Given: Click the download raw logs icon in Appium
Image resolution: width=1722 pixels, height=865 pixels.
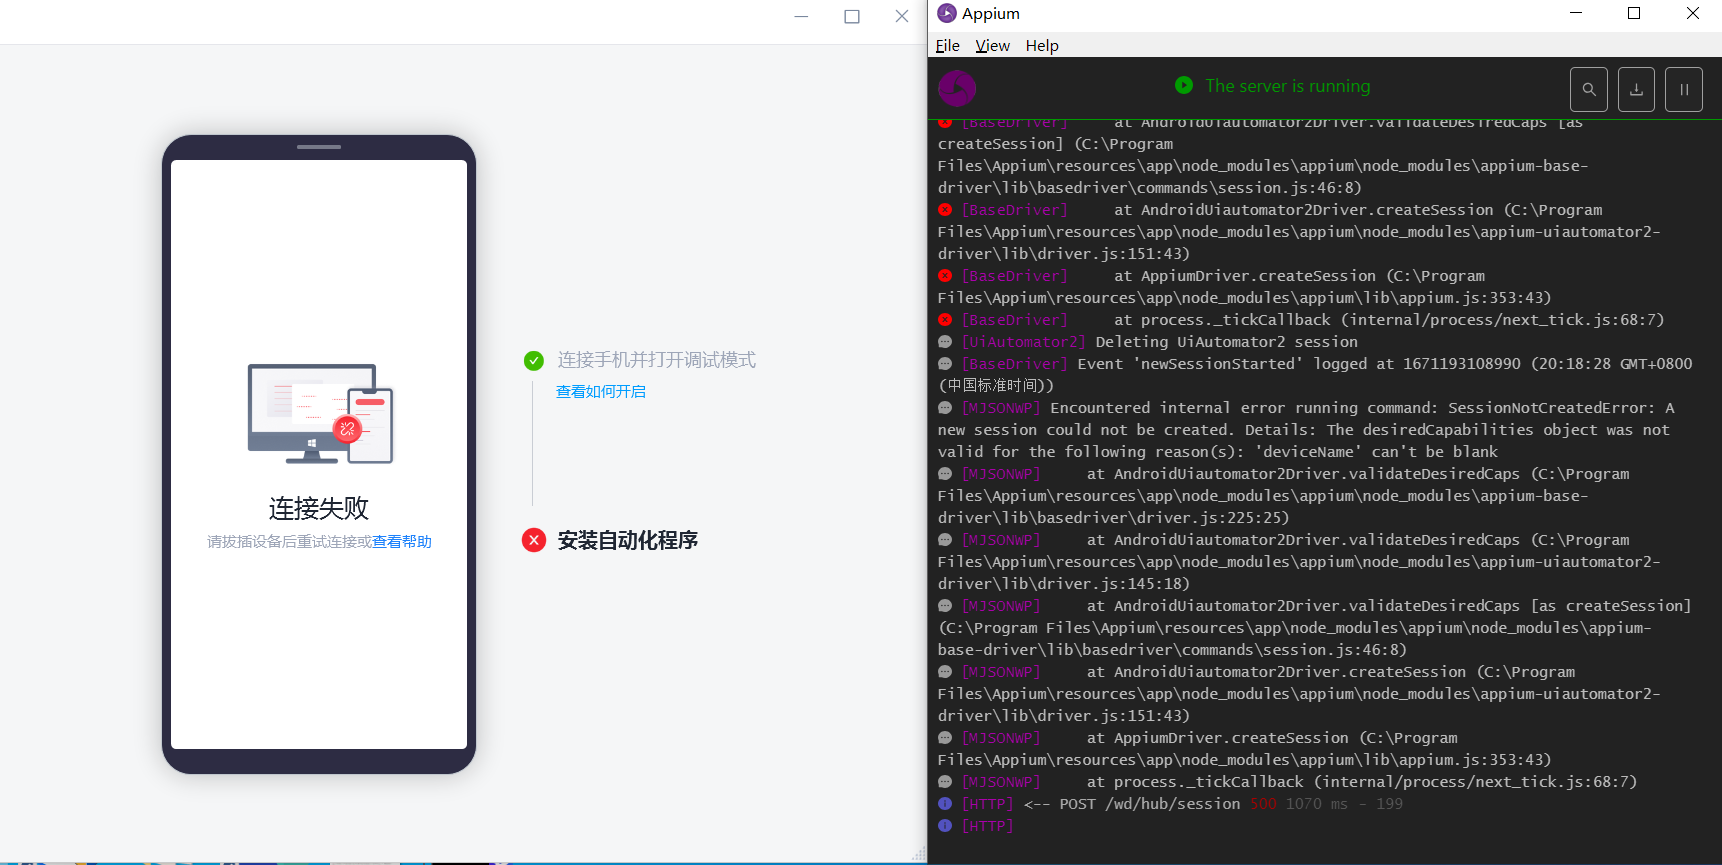Looking at the screenshot, I should (1636, 89).
